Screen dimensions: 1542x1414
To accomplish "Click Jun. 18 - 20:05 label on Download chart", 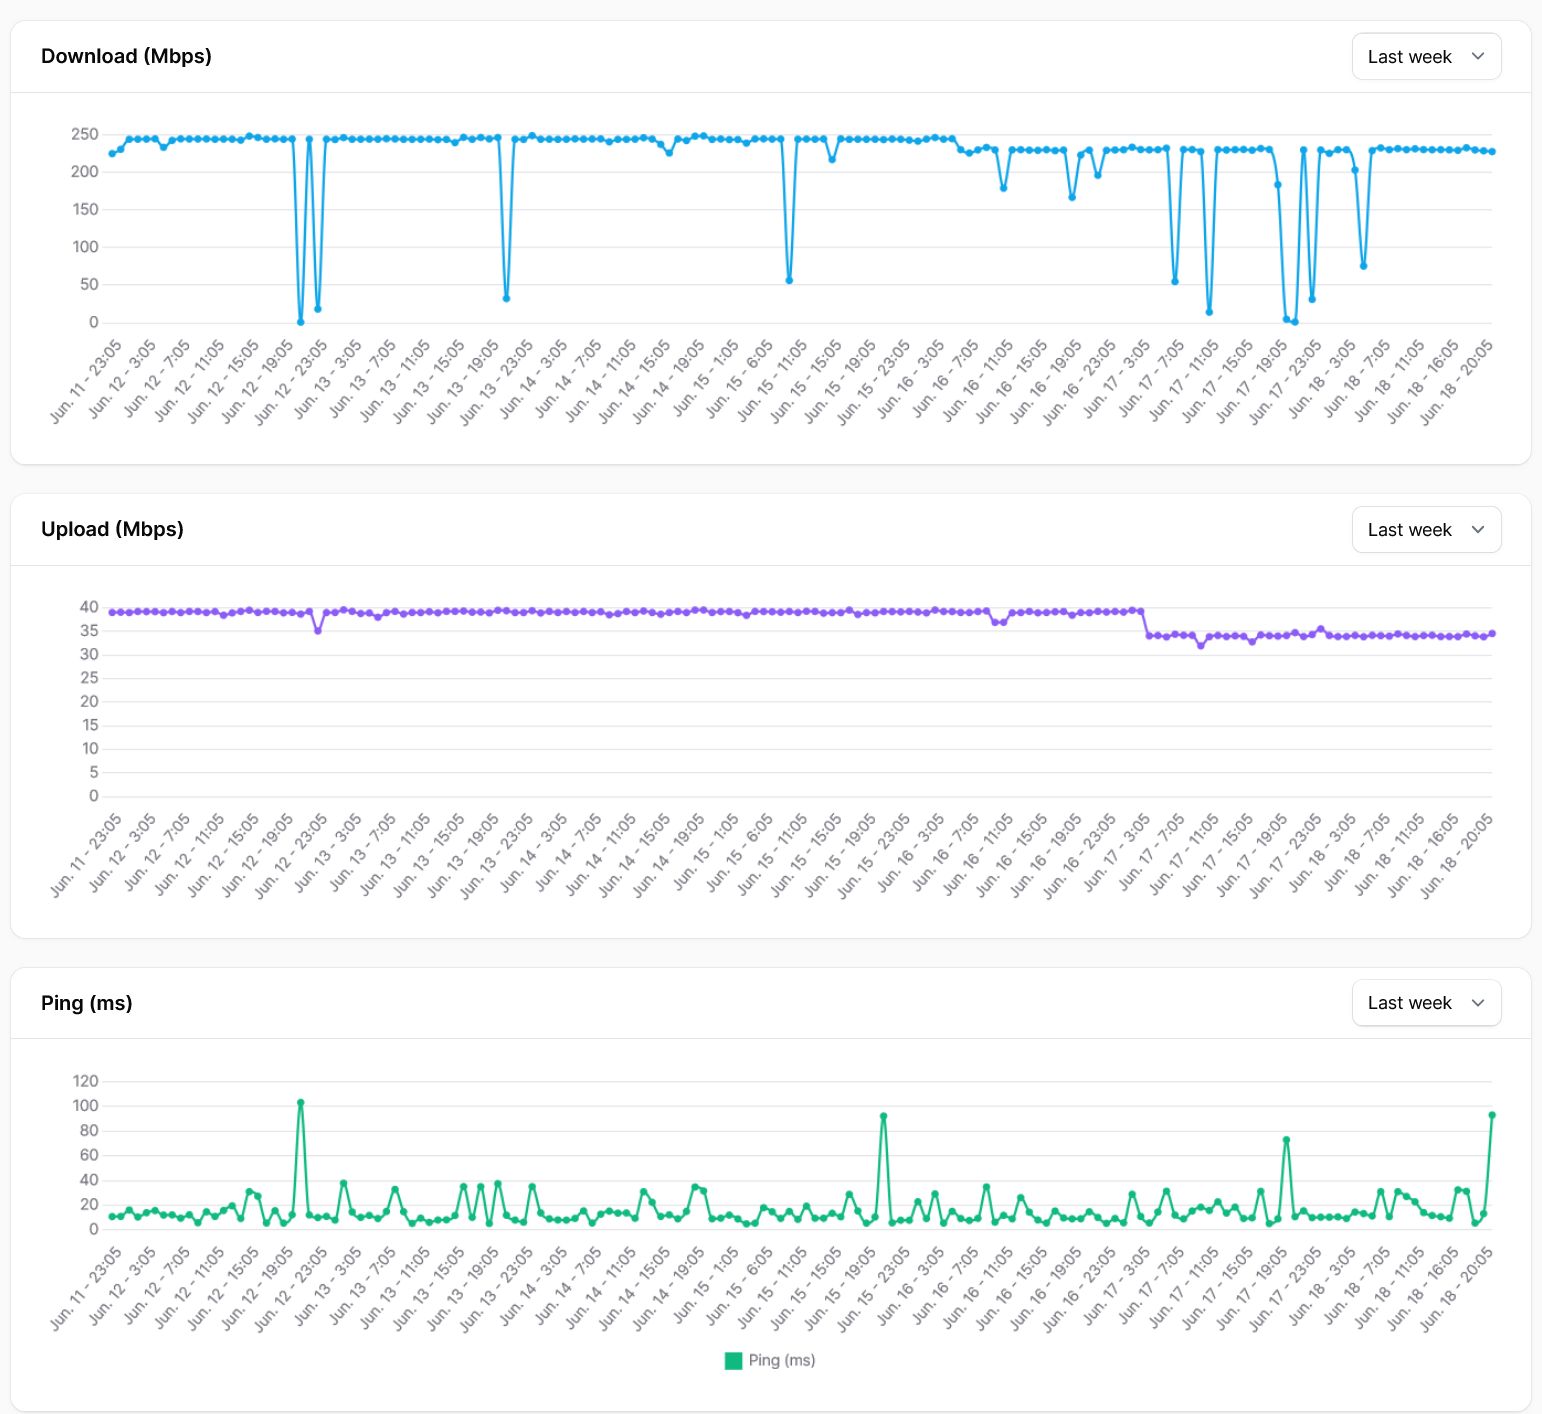I will (1456, 382).
